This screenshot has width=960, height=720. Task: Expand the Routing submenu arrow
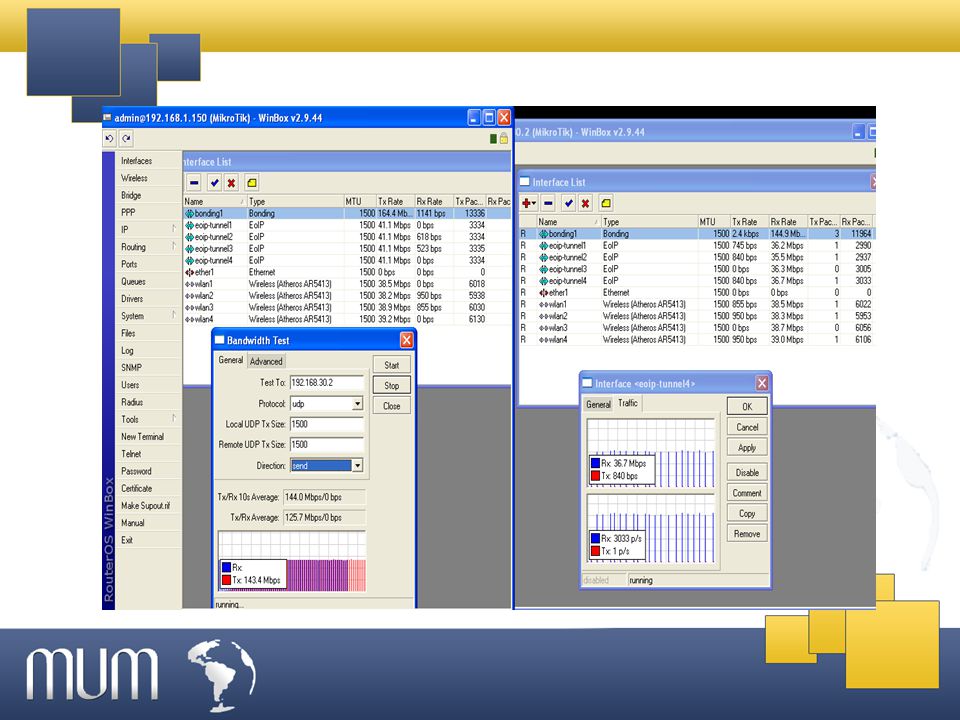174,246
